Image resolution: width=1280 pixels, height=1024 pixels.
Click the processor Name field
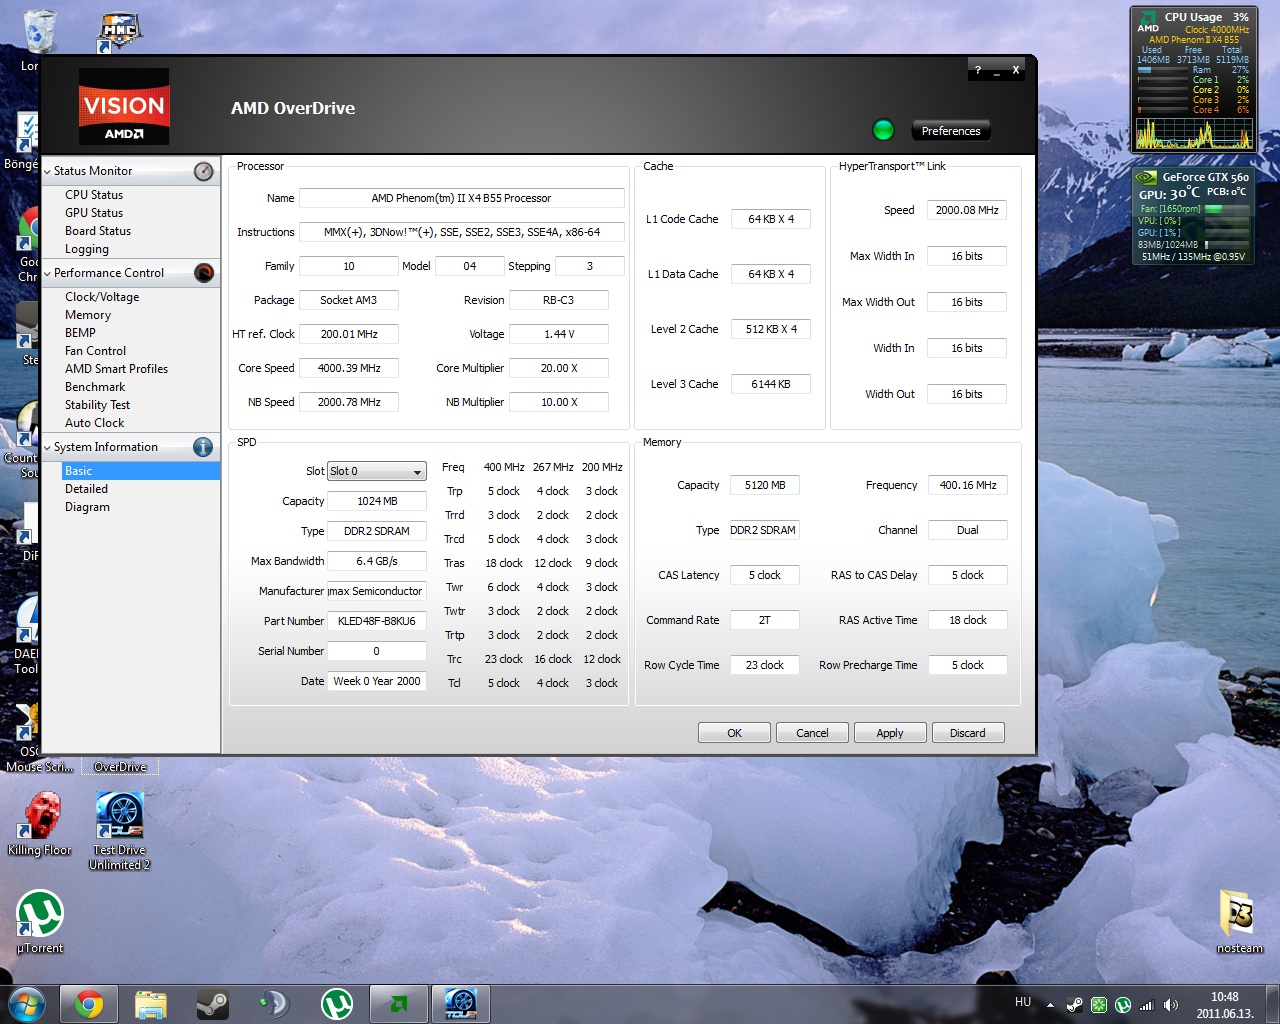coord(462,198)
